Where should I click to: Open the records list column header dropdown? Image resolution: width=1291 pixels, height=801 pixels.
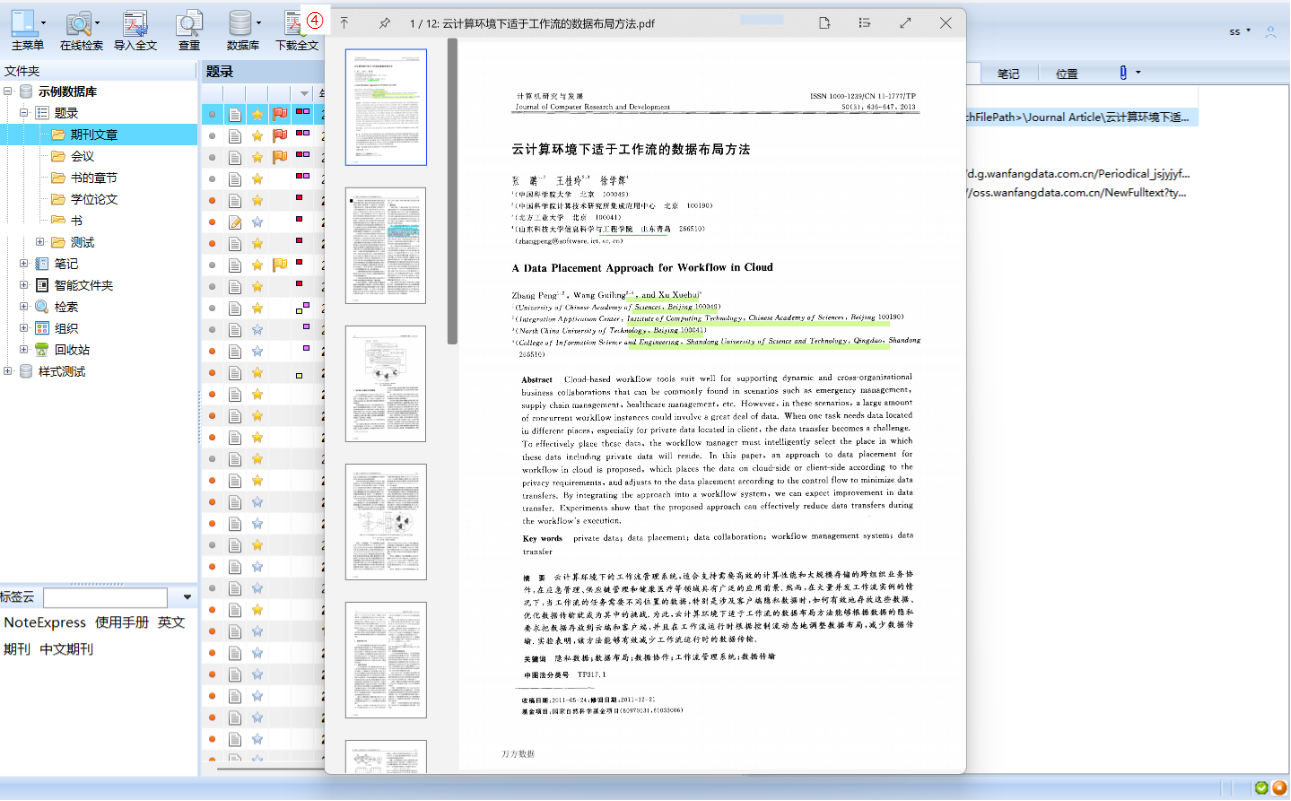click(x=306, y=93)
